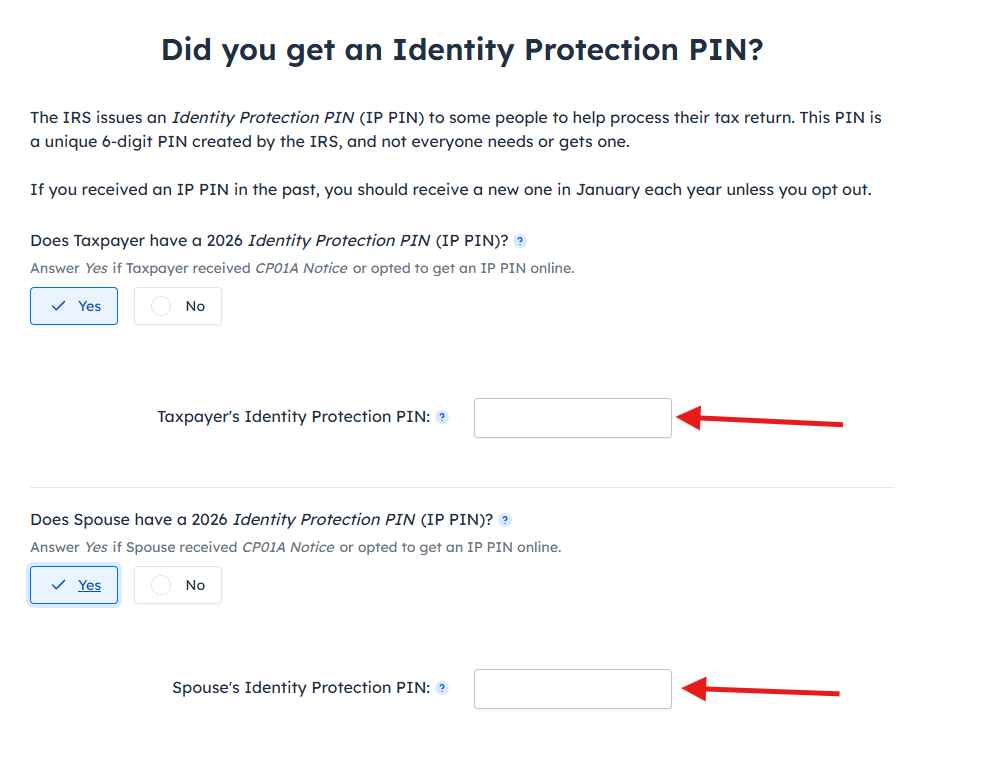Open help icon next to Spouse's PIN label

(x=442, y=688)
